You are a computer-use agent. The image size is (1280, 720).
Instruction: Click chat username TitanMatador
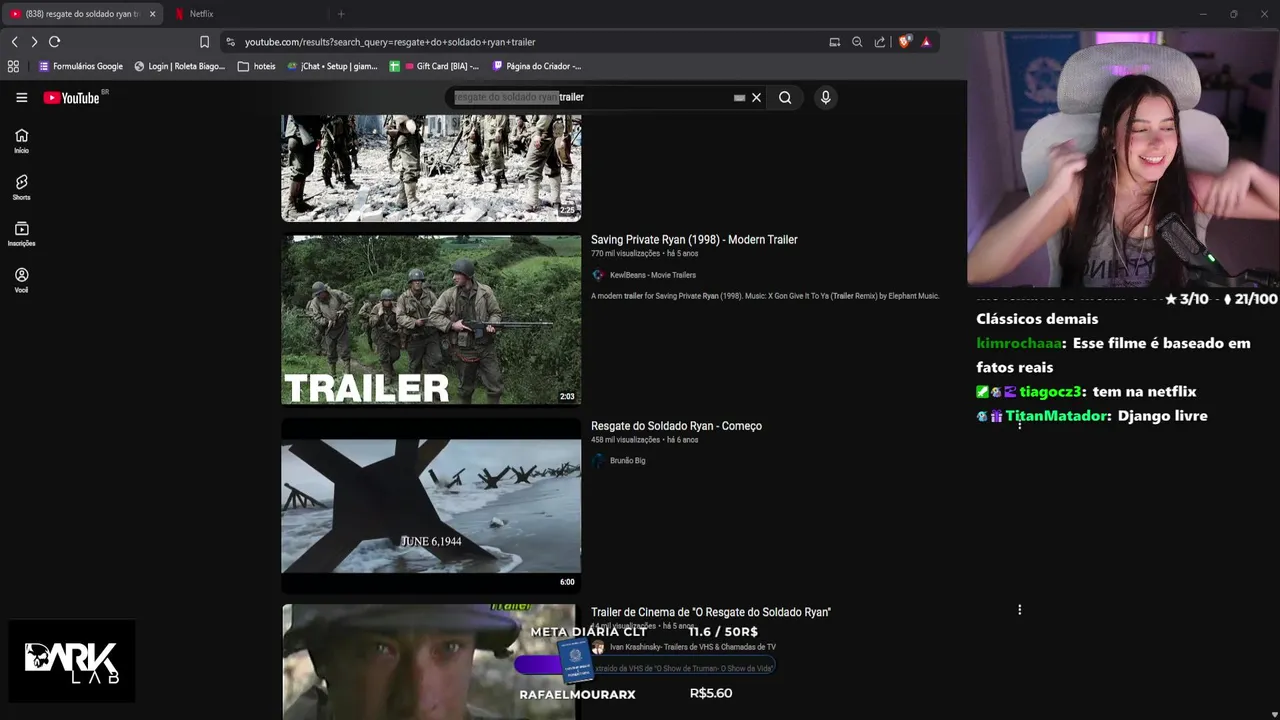tap(1056, 416)
